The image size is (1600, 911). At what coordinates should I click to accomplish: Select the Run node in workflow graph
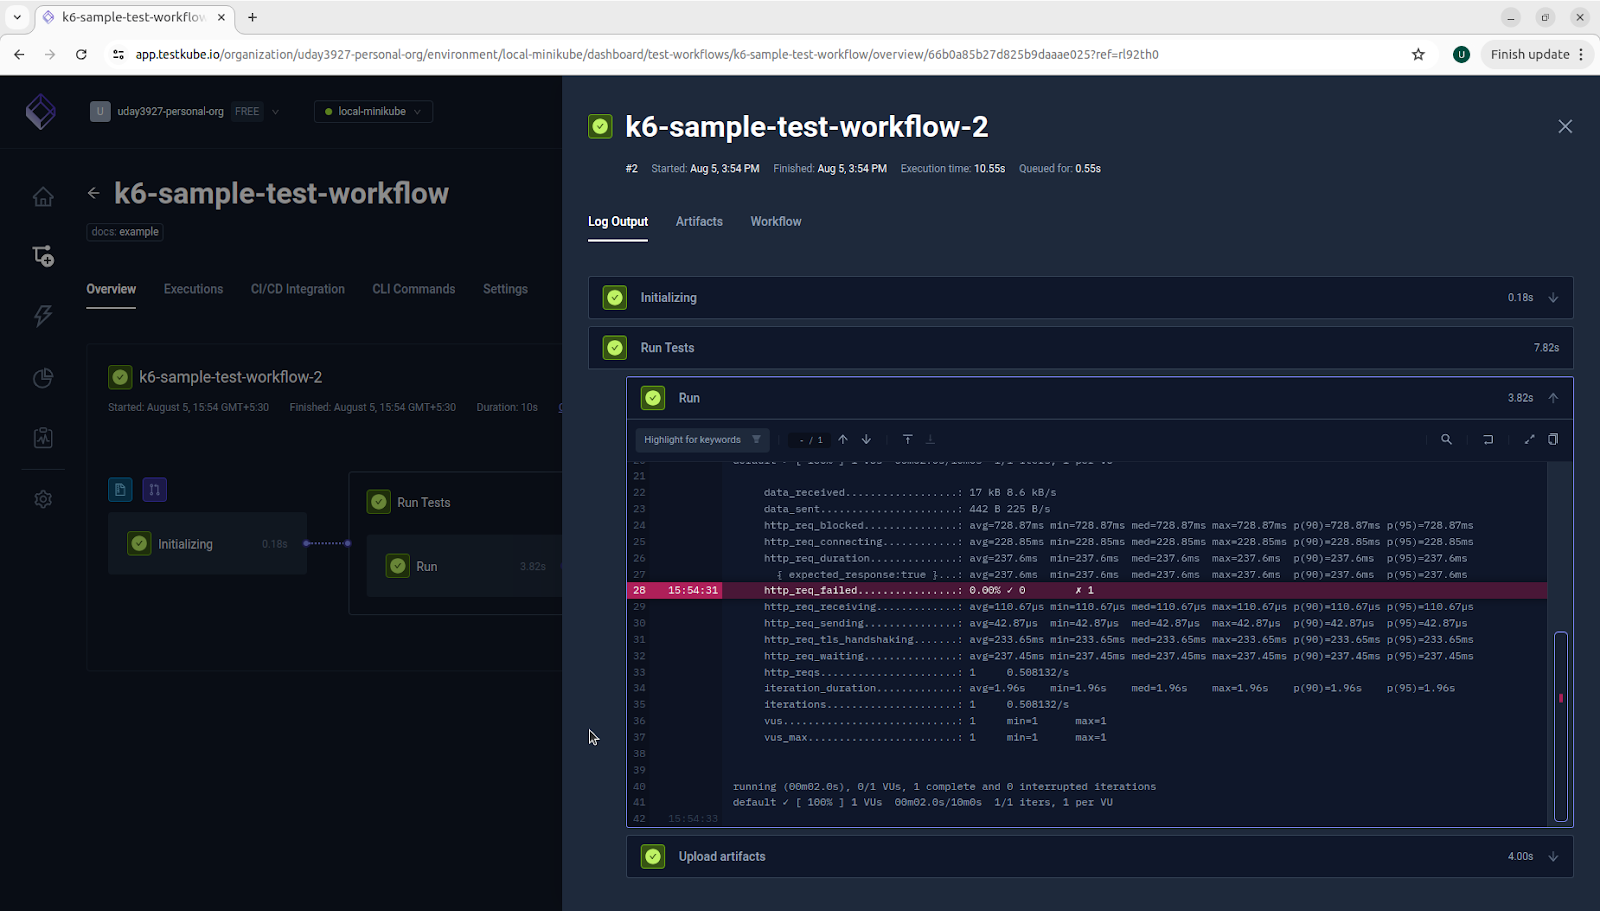point(464,566)
